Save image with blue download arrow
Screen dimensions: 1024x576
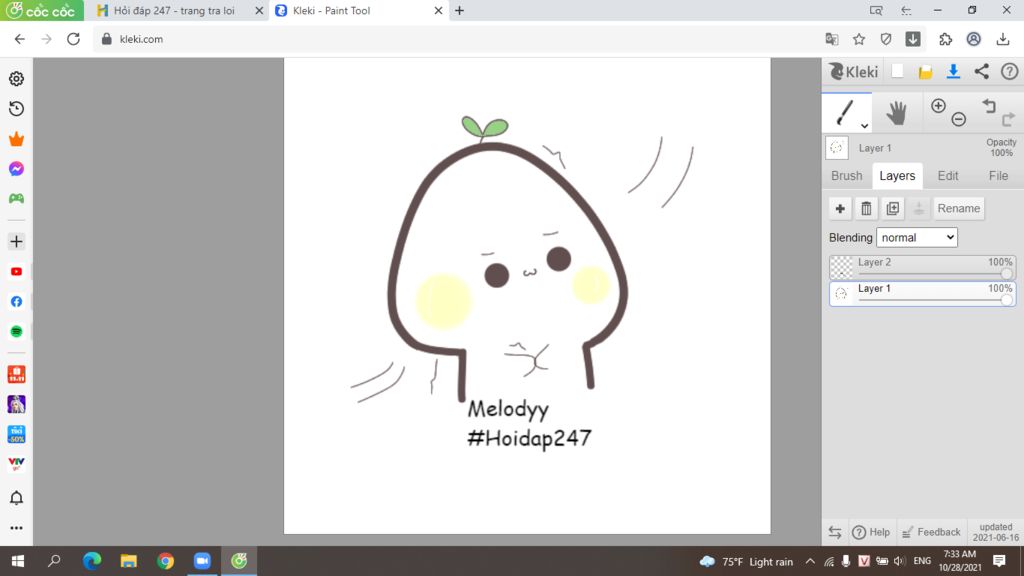(x=953, y=72)
